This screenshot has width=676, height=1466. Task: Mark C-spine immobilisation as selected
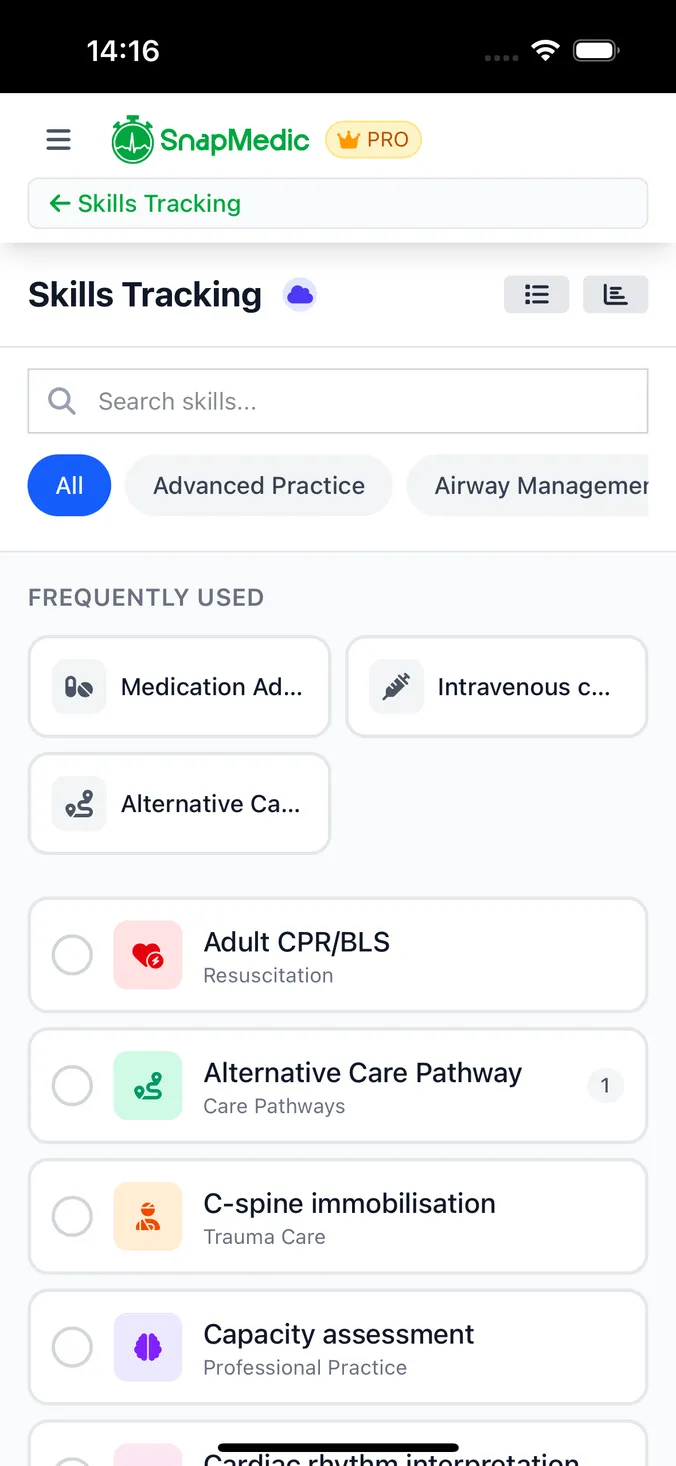click(72, 1216)
